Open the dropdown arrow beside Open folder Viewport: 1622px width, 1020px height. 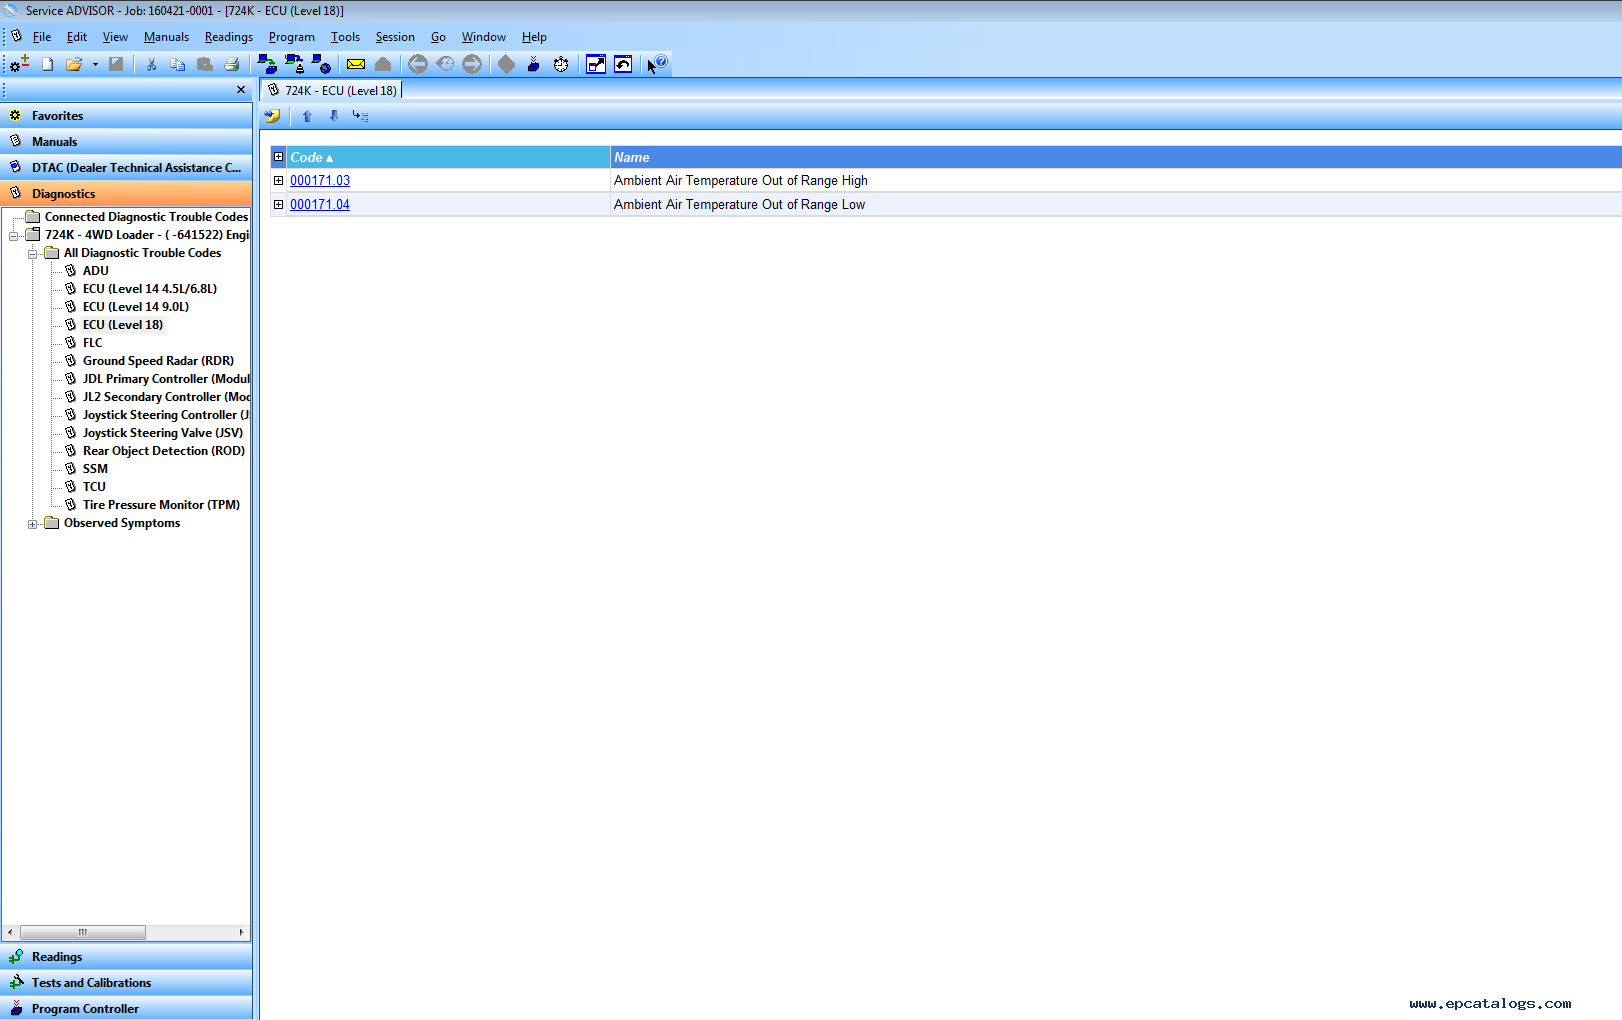click(95, 65)
